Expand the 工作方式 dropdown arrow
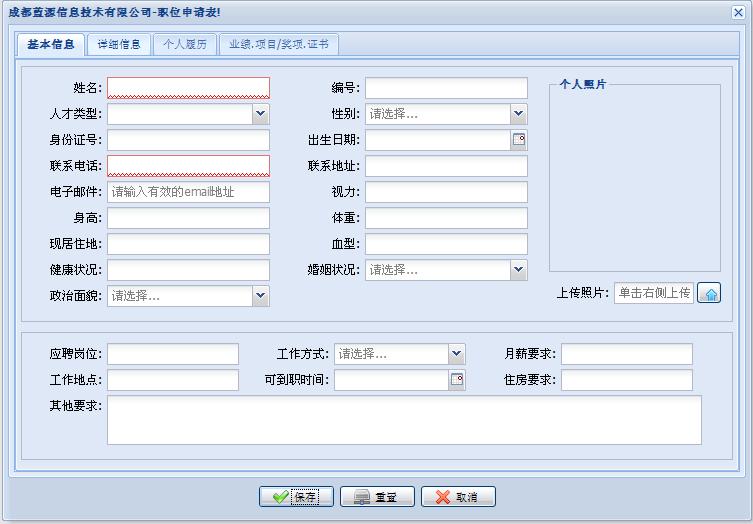The width and height of the screenshot is (753, 524). point(457,354)
